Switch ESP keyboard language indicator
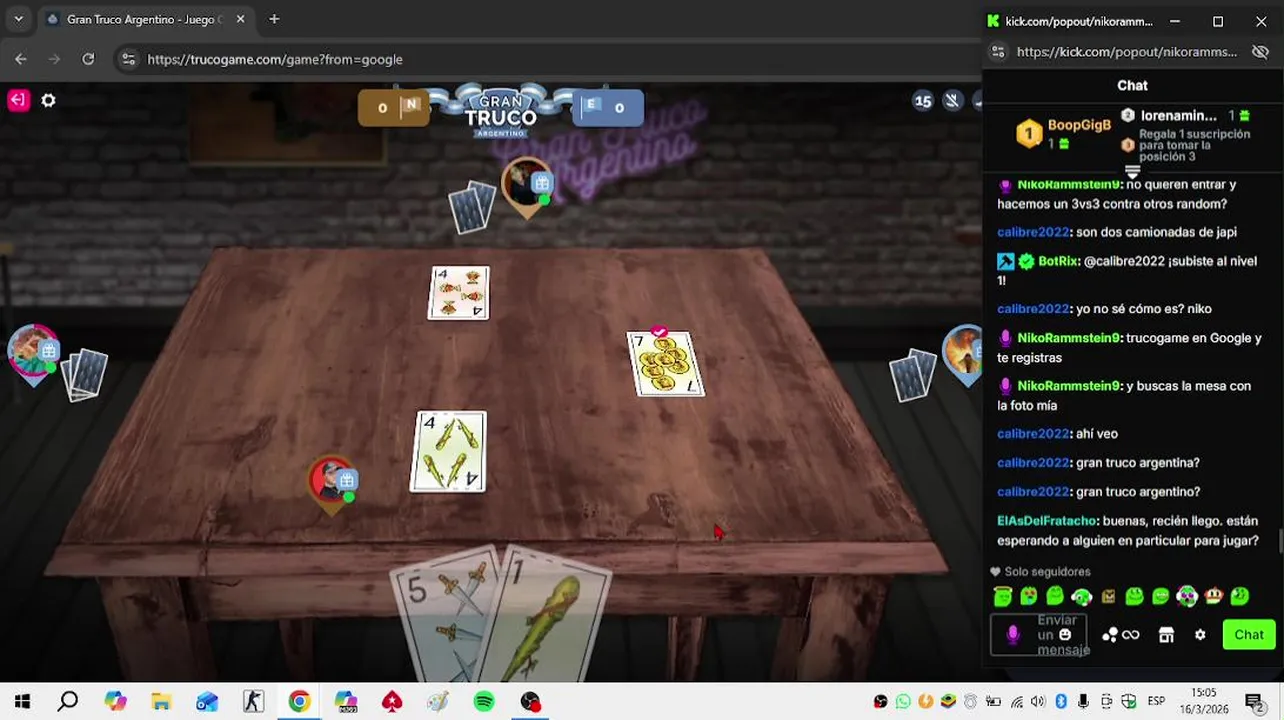The width and height of the screenshot is (1284, 720). [1156, 701]
